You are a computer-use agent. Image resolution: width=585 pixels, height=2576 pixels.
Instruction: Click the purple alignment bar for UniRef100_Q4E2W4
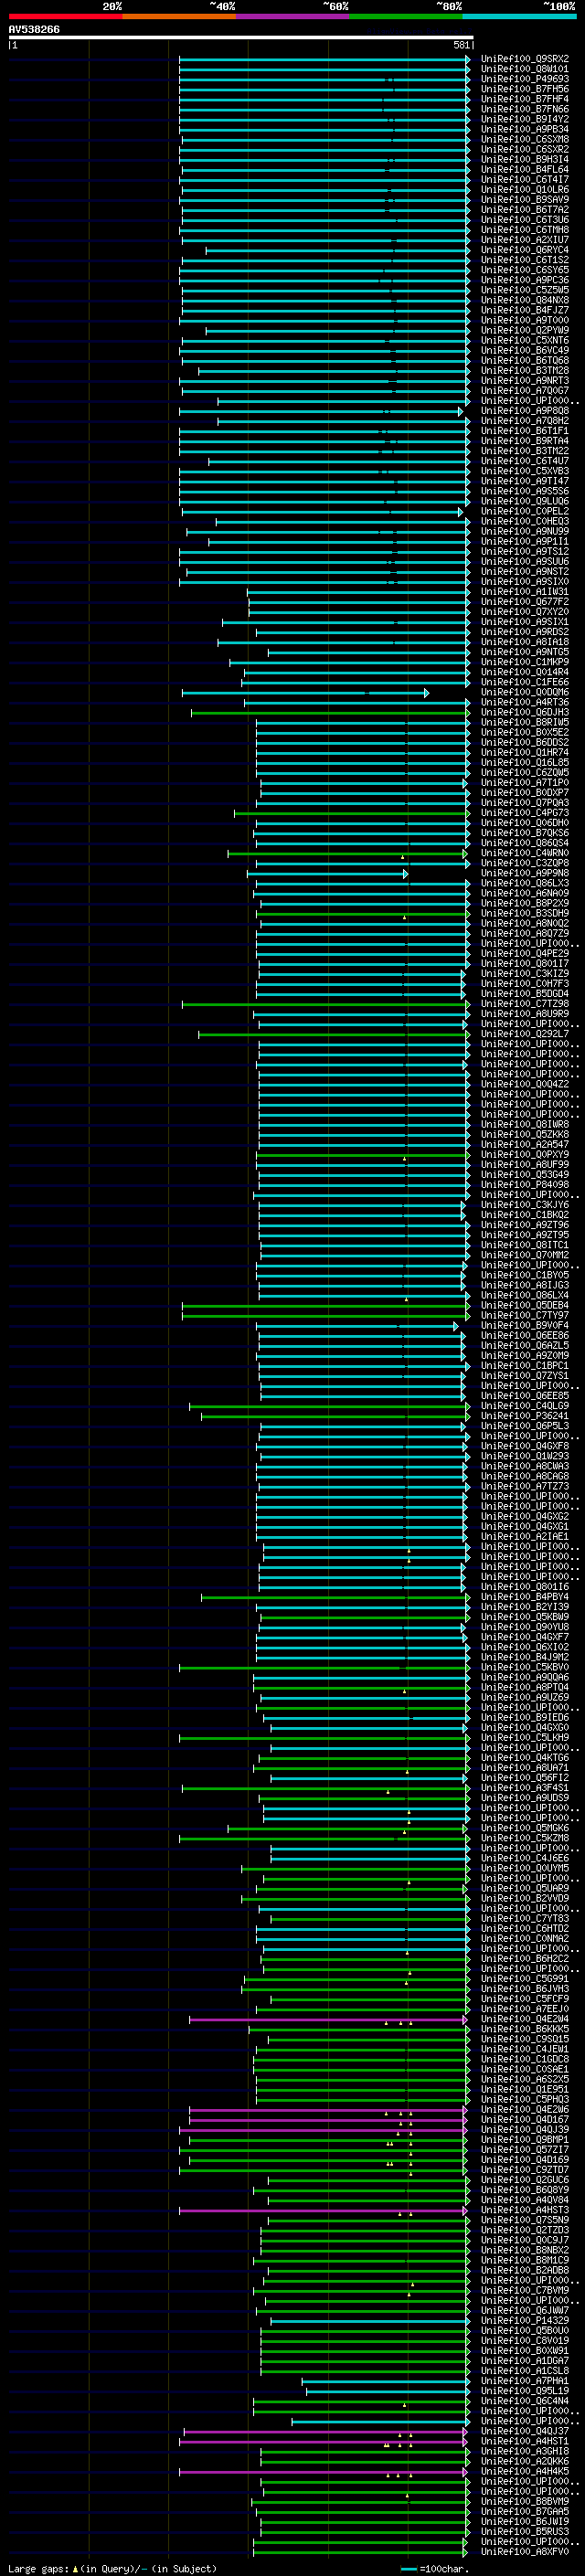tap(329, 2020)
